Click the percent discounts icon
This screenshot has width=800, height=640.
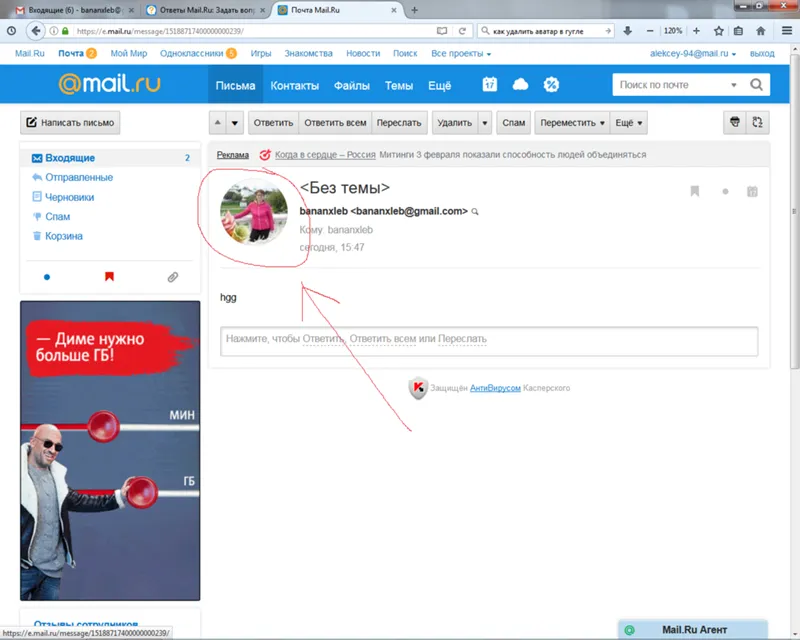pyautogui.click(x=551, y=84)
